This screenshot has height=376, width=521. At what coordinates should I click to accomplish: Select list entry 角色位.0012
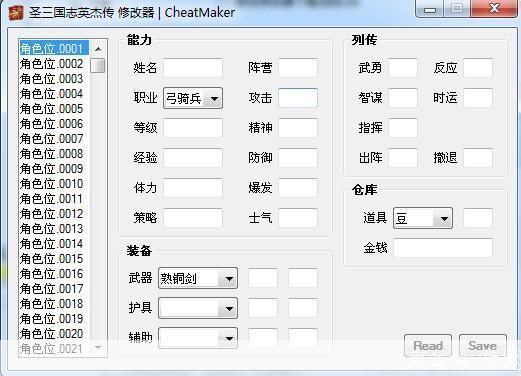coord(54,214)
